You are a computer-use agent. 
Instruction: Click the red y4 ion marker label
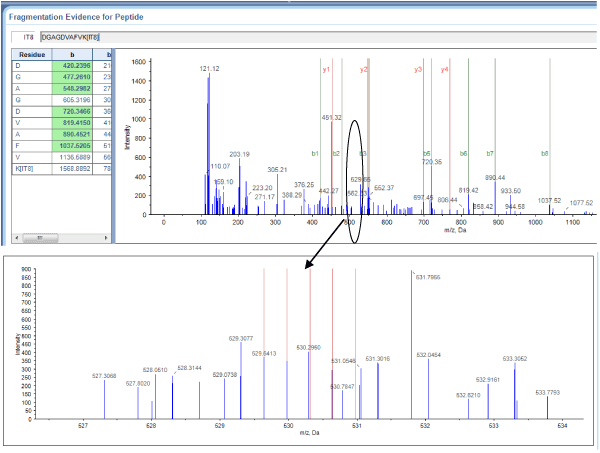tap(445, 70)
